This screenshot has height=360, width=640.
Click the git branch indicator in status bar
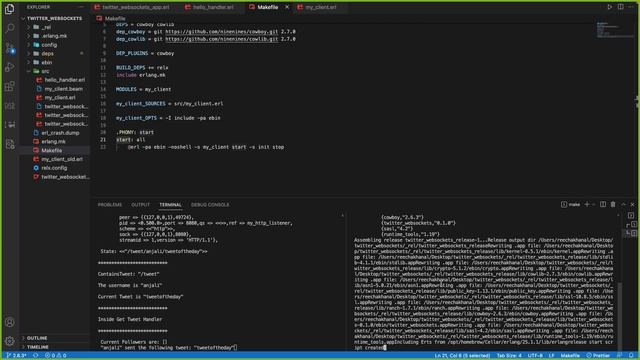click(x=16, y=356)
